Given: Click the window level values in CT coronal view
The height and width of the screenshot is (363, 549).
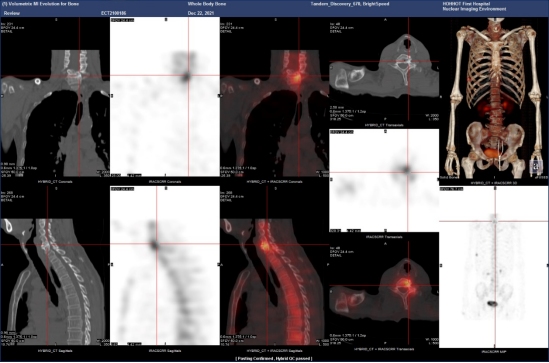Looking at the screenshot, I should tap(102, 173).
